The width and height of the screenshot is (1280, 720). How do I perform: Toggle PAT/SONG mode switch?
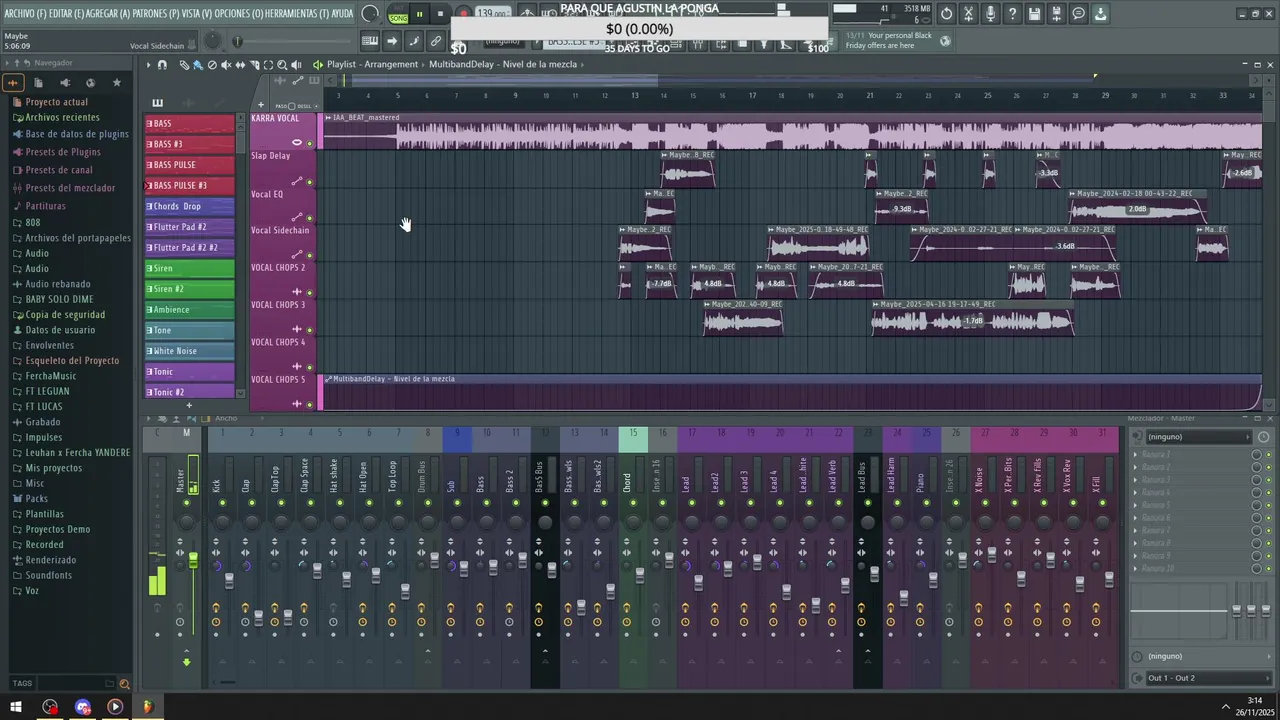point(398,14)
